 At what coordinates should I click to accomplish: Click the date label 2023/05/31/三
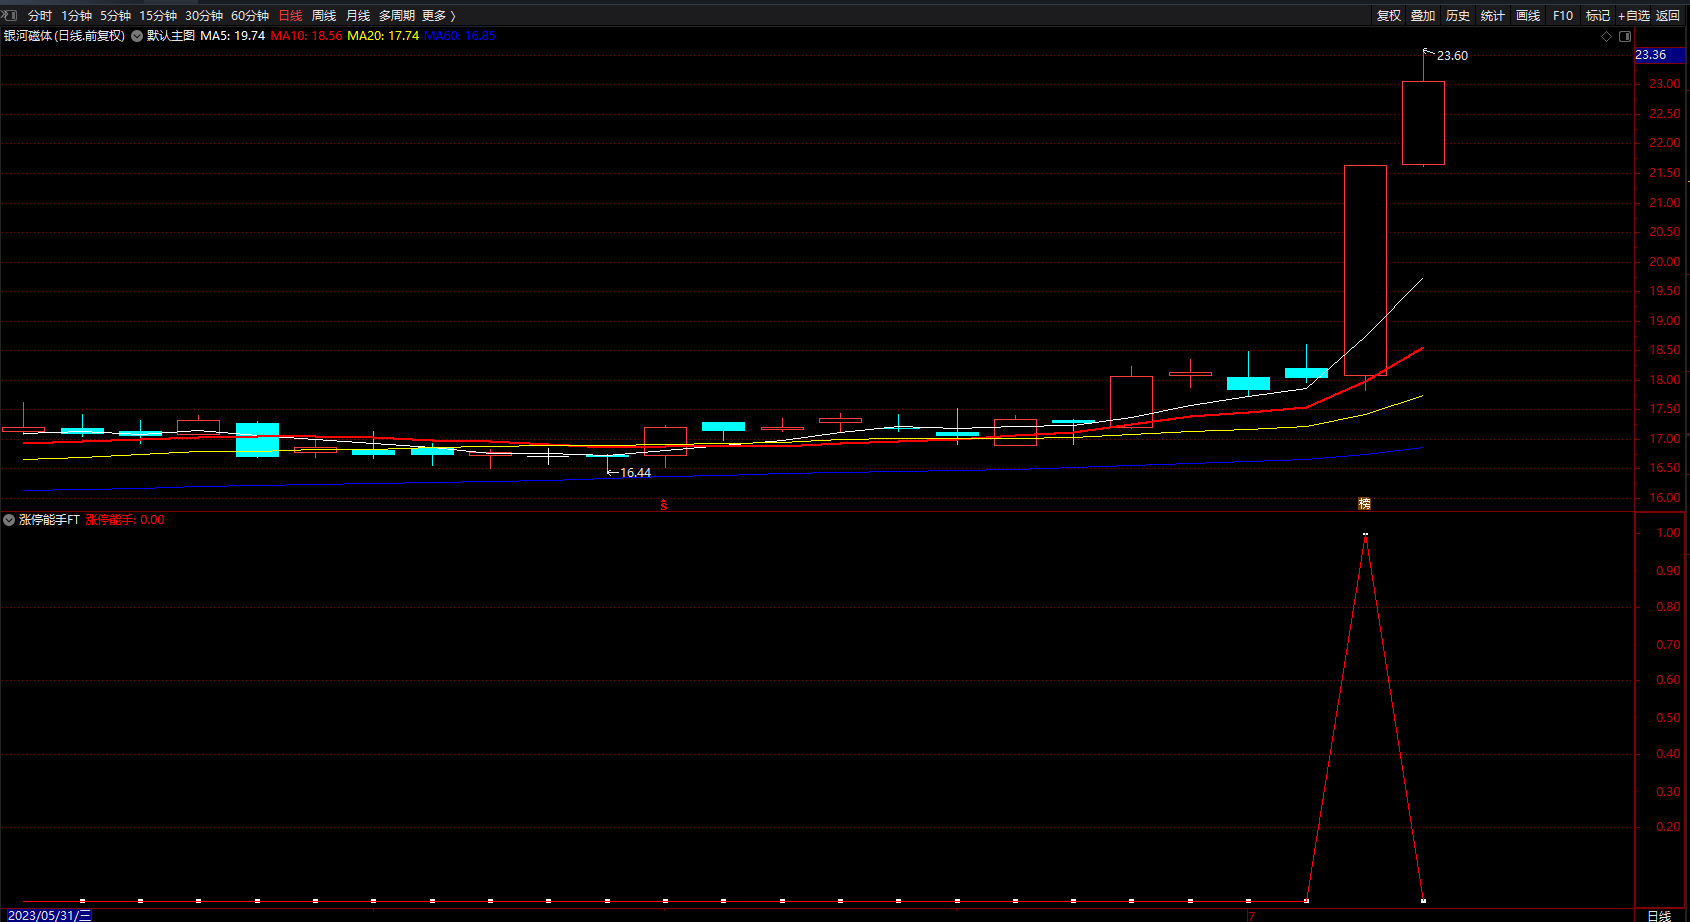(x=50, y=915)
